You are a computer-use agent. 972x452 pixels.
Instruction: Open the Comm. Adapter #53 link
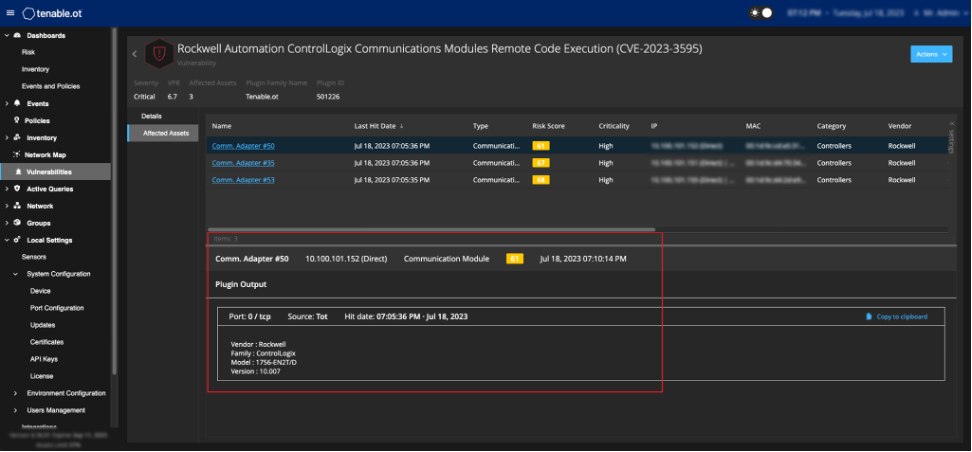click(243, 180)
